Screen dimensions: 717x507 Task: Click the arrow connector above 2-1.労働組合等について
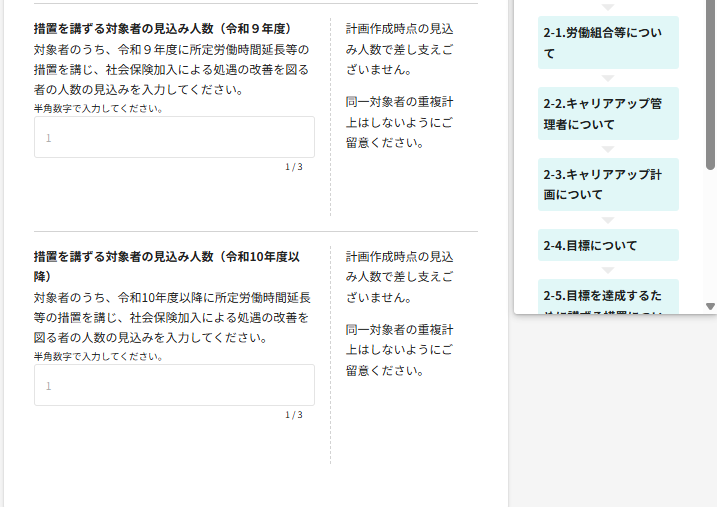click(608, 7)
